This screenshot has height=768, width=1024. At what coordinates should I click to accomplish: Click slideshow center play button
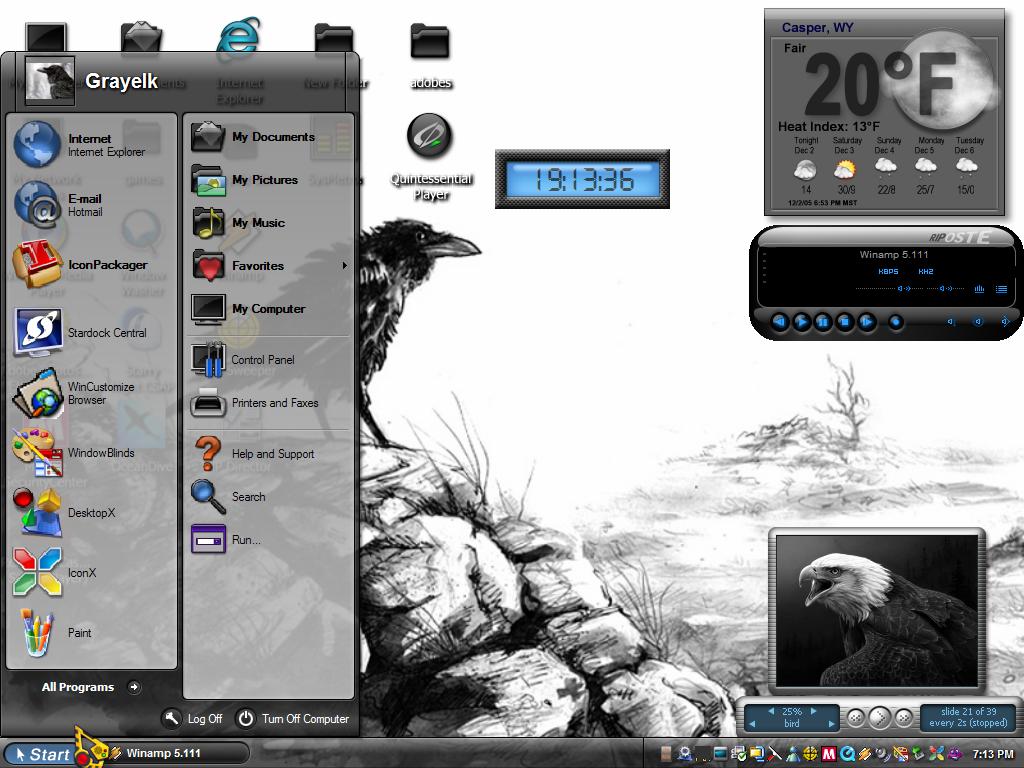pos(880,718)
